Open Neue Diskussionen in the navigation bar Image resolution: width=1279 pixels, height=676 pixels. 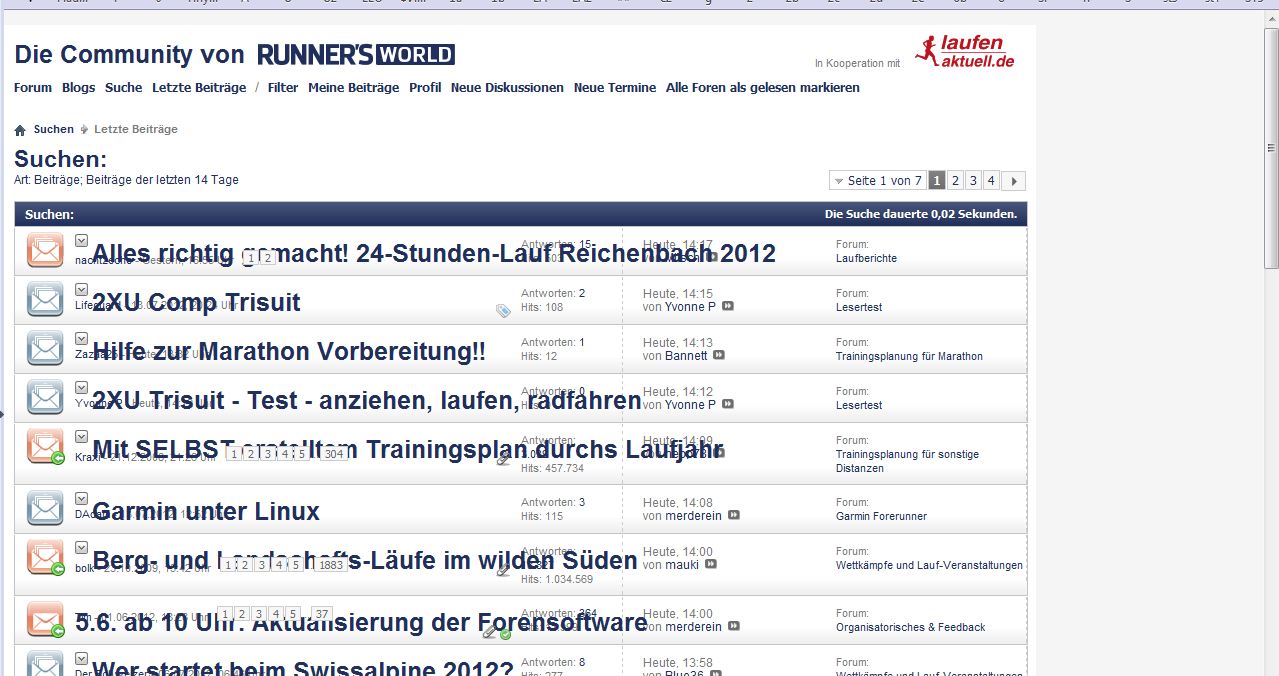507,88
